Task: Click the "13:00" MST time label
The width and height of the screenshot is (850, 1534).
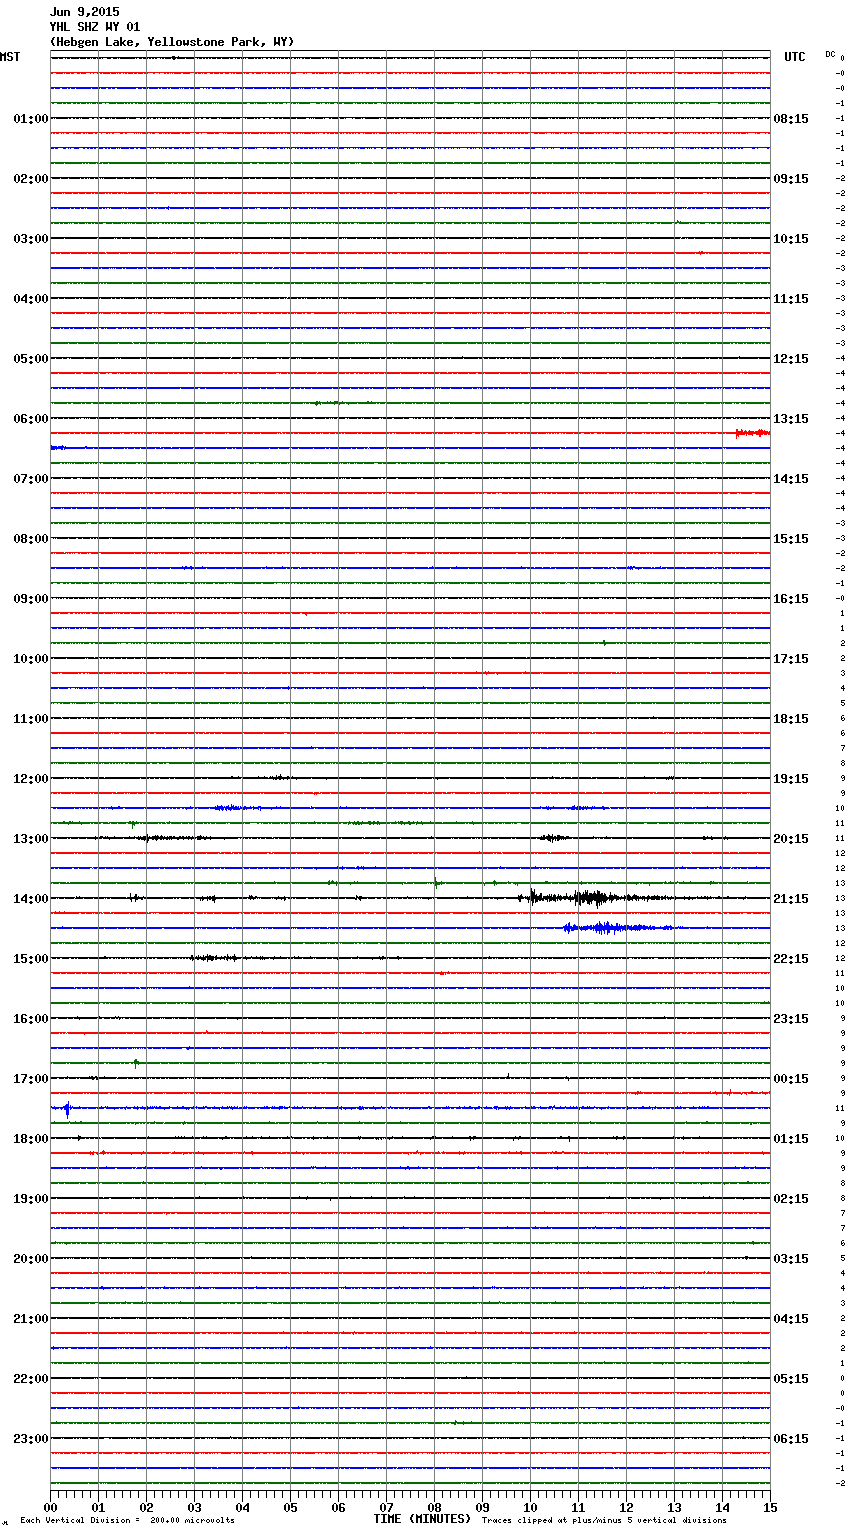Action: 31,839
